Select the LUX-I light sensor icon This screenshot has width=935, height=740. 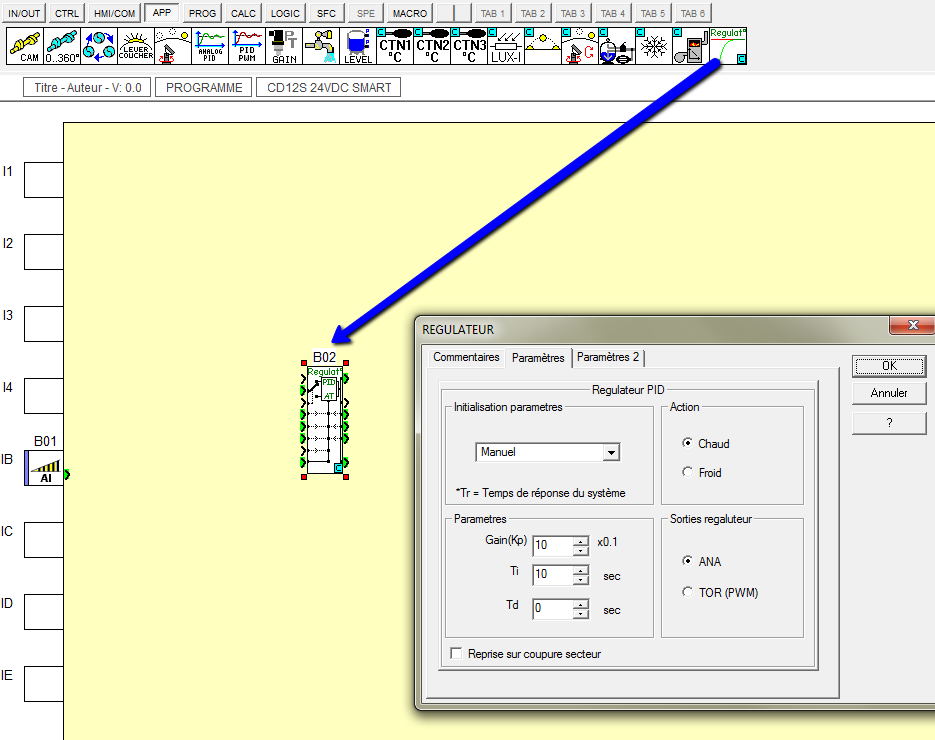click(506, 46)
